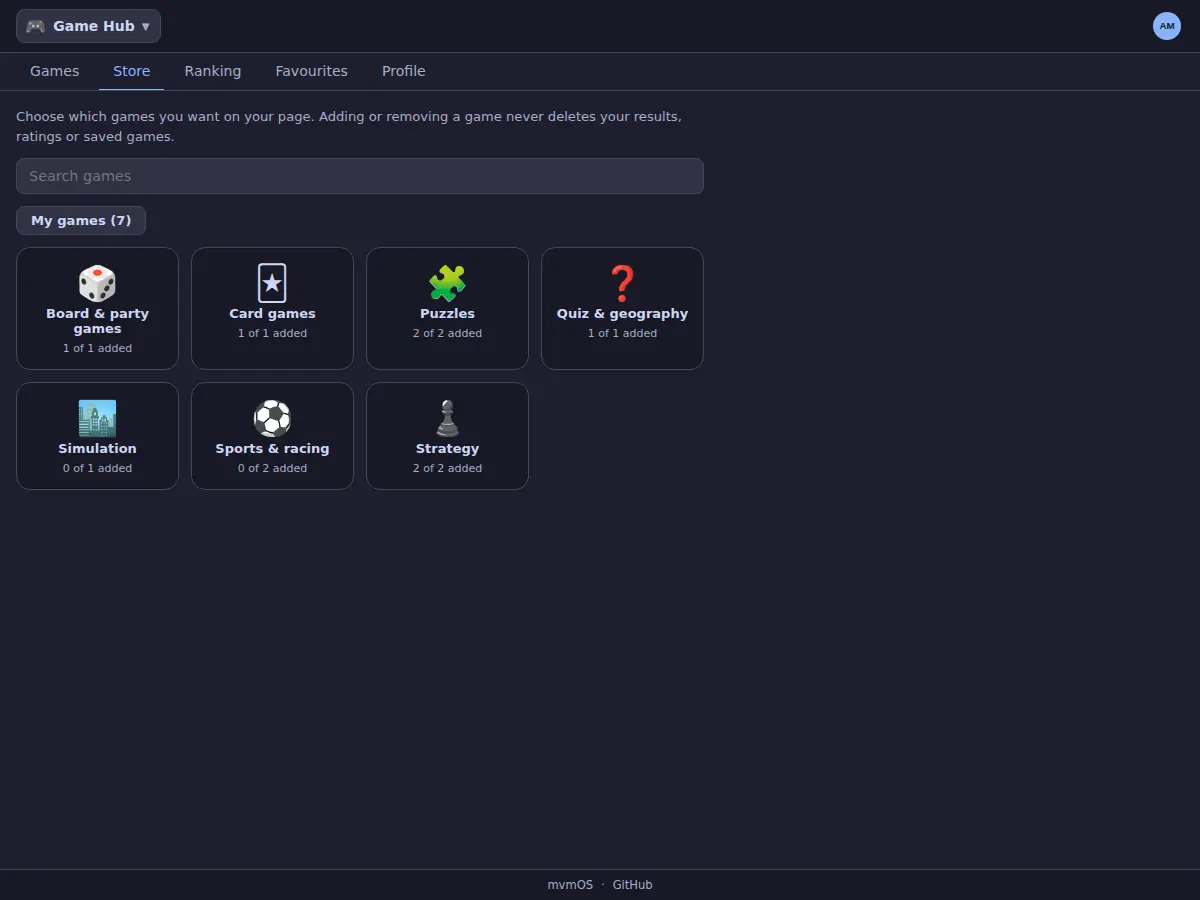Click the "Puzzles" category title

[x=447, y=313]
